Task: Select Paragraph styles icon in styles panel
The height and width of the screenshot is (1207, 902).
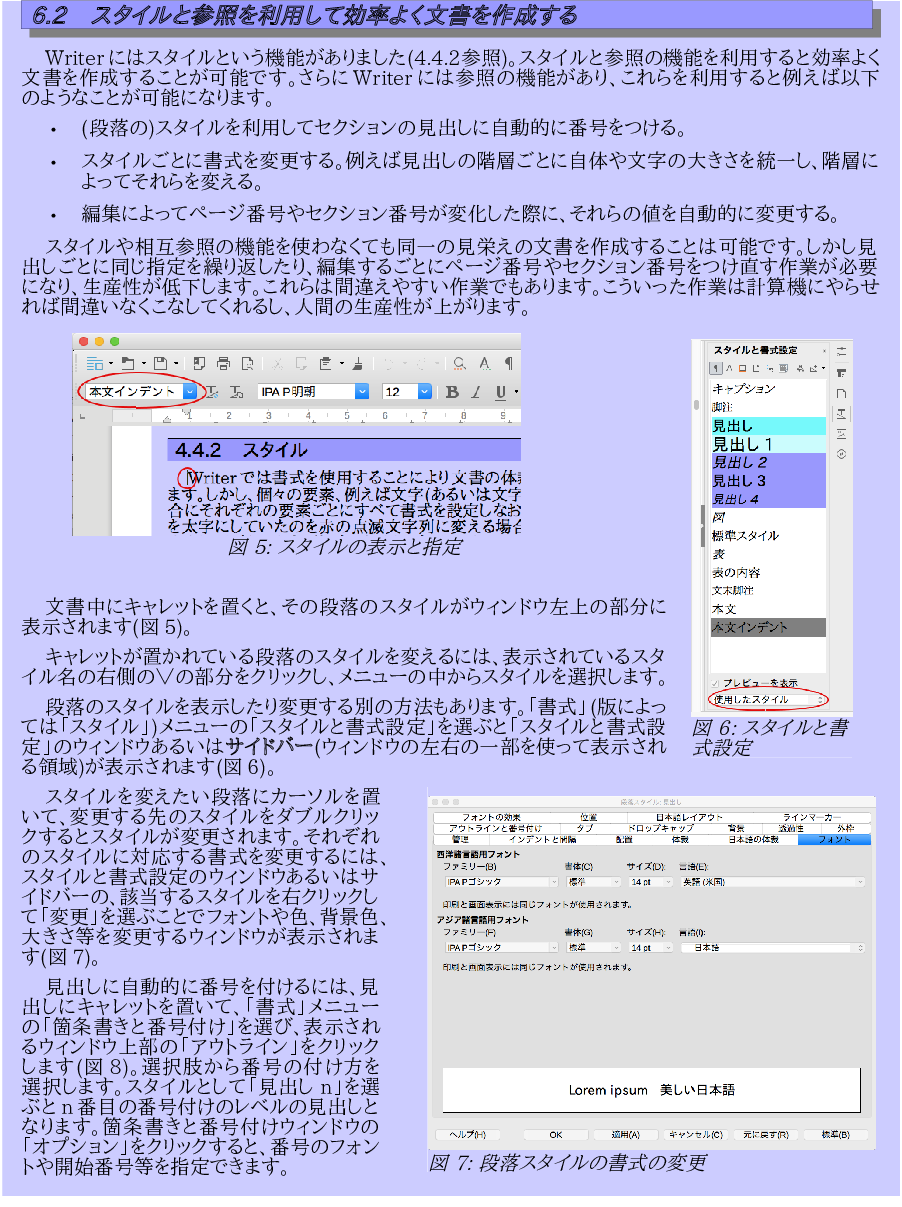Action: pyautogui.click(x=715, y=368)
